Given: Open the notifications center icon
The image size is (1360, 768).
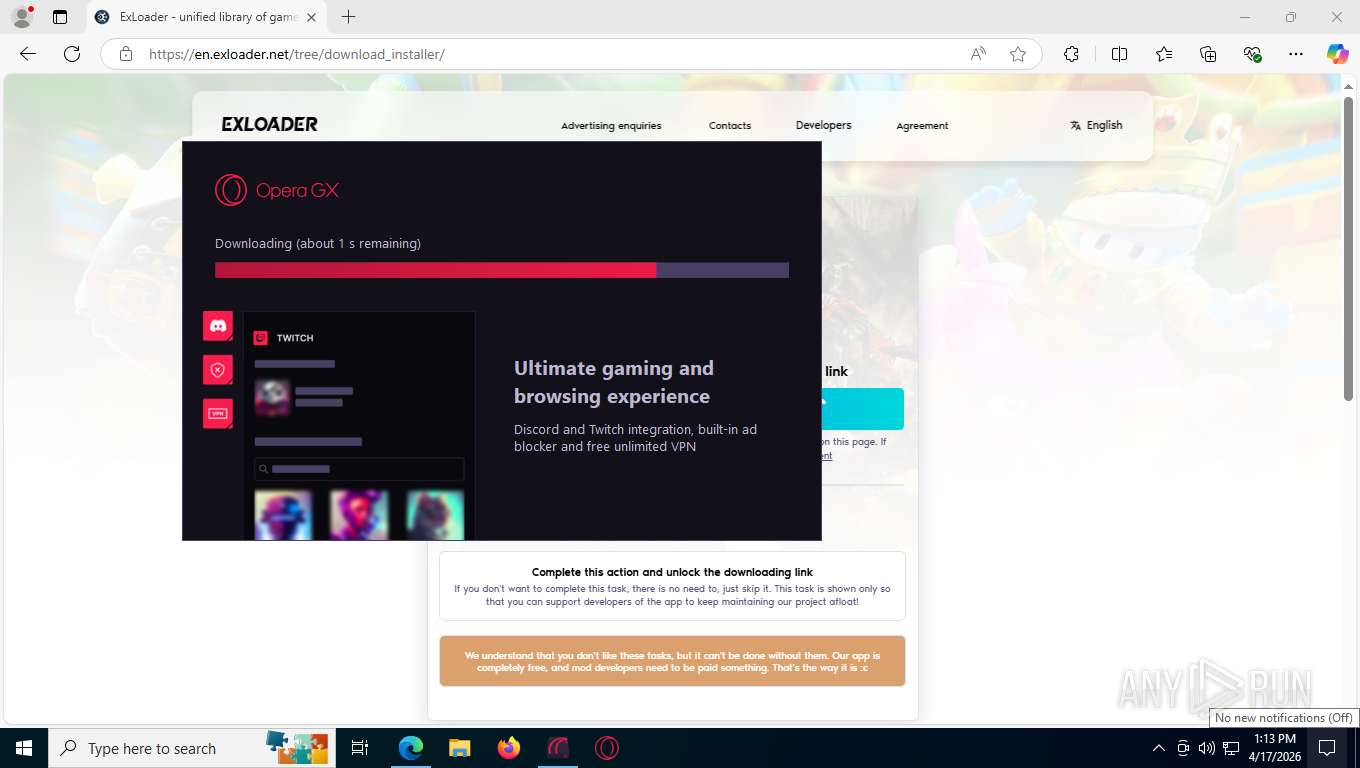Looking at the screenshot, I should point(1327,748).
